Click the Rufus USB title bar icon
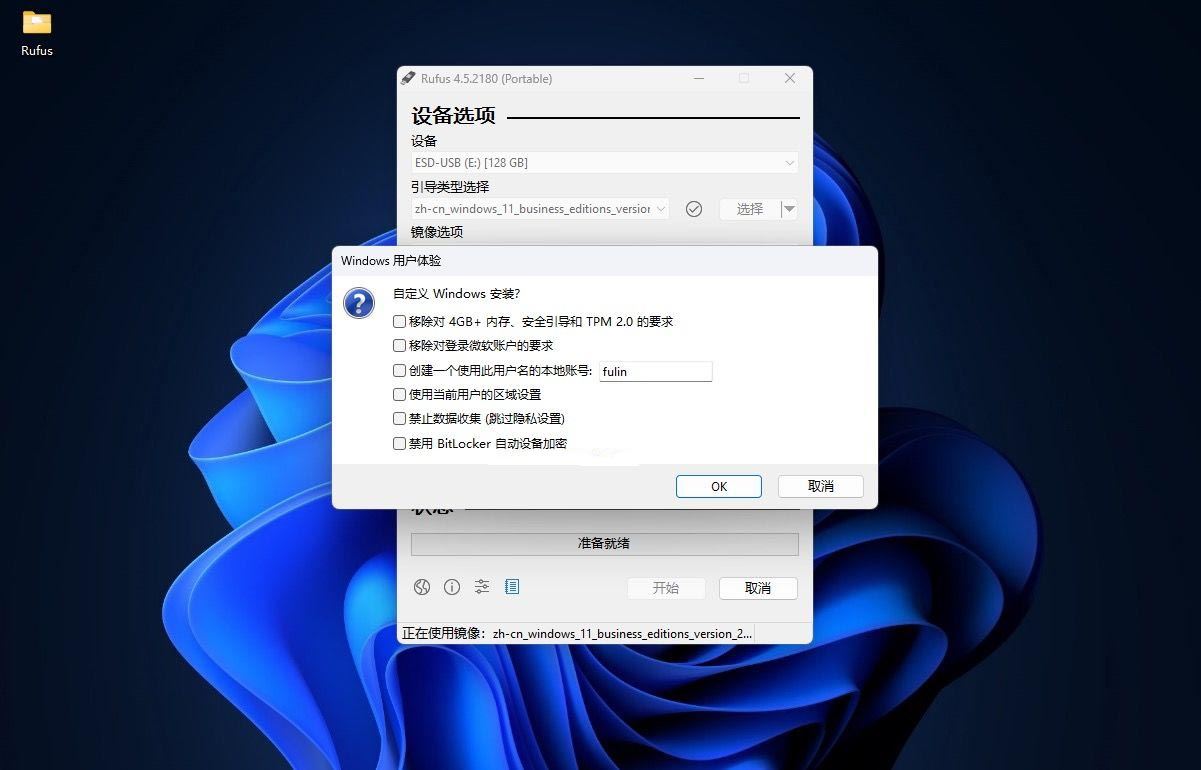Viewport: 1201px width, 770px height. pos(408,78)
